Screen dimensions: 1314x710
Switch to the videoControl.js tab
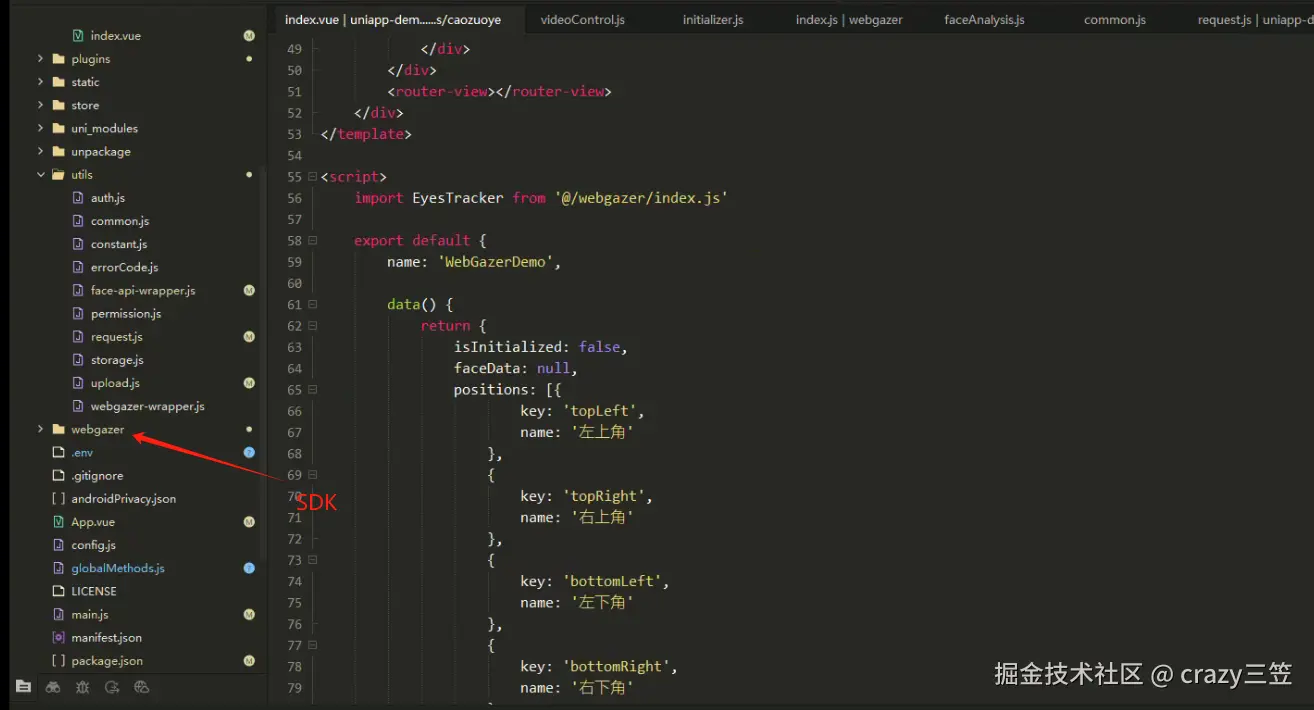582,20
